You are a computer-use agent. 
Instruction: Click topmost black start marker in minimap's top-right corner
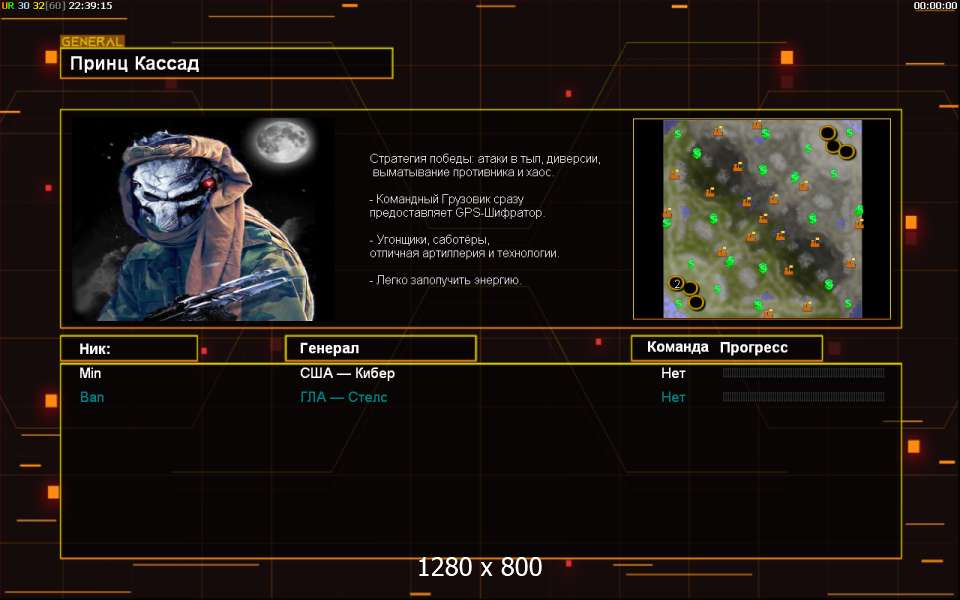click(x=828, y=133)
